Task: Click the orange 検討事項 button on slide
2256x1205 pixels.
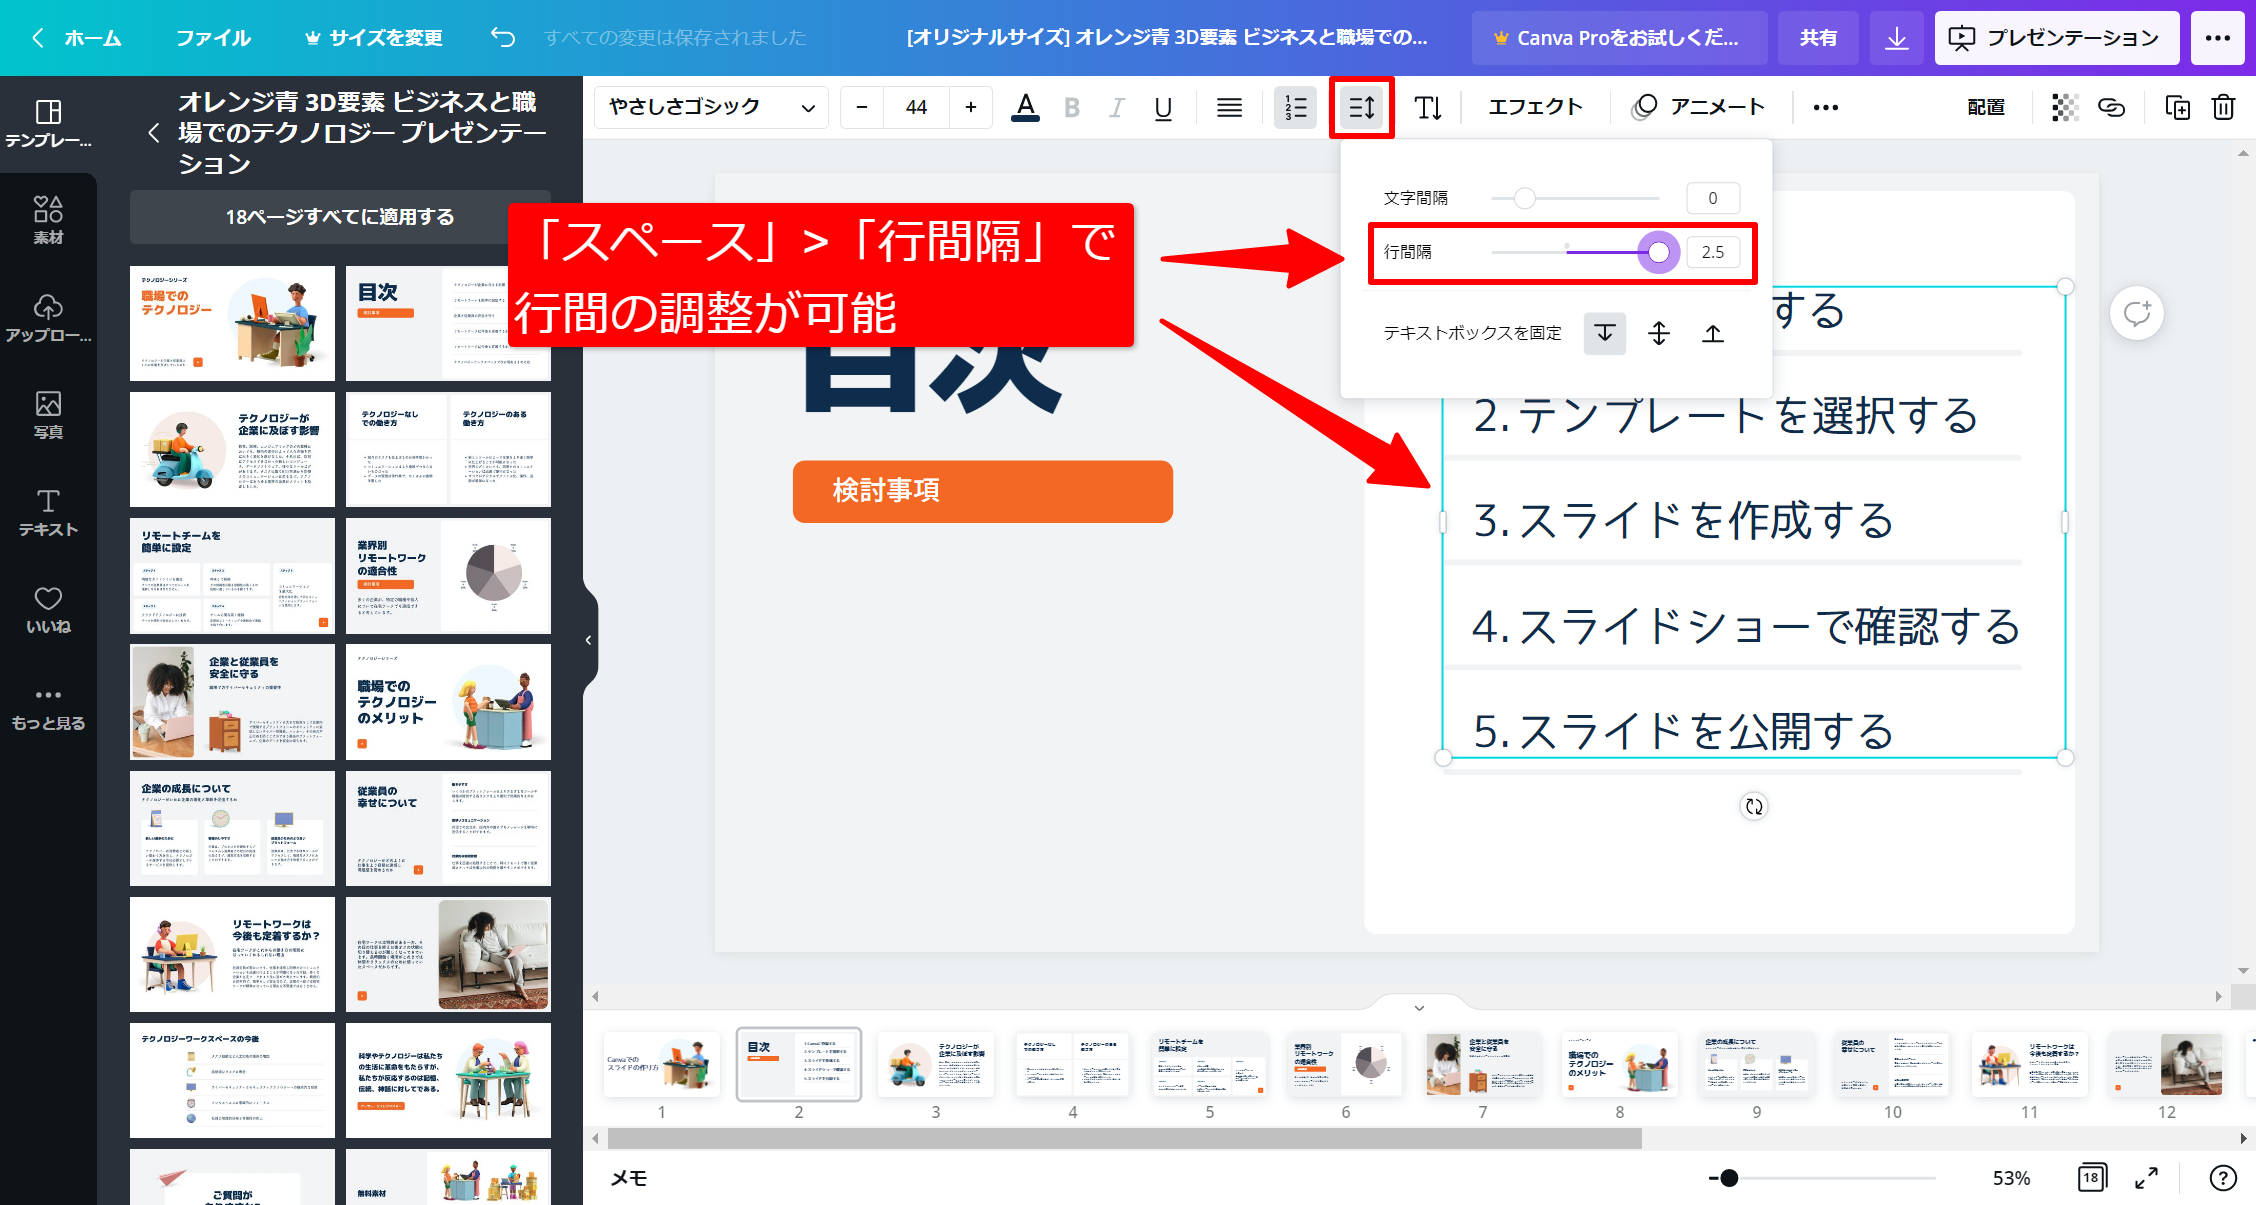Action: [x=983, y=491]
